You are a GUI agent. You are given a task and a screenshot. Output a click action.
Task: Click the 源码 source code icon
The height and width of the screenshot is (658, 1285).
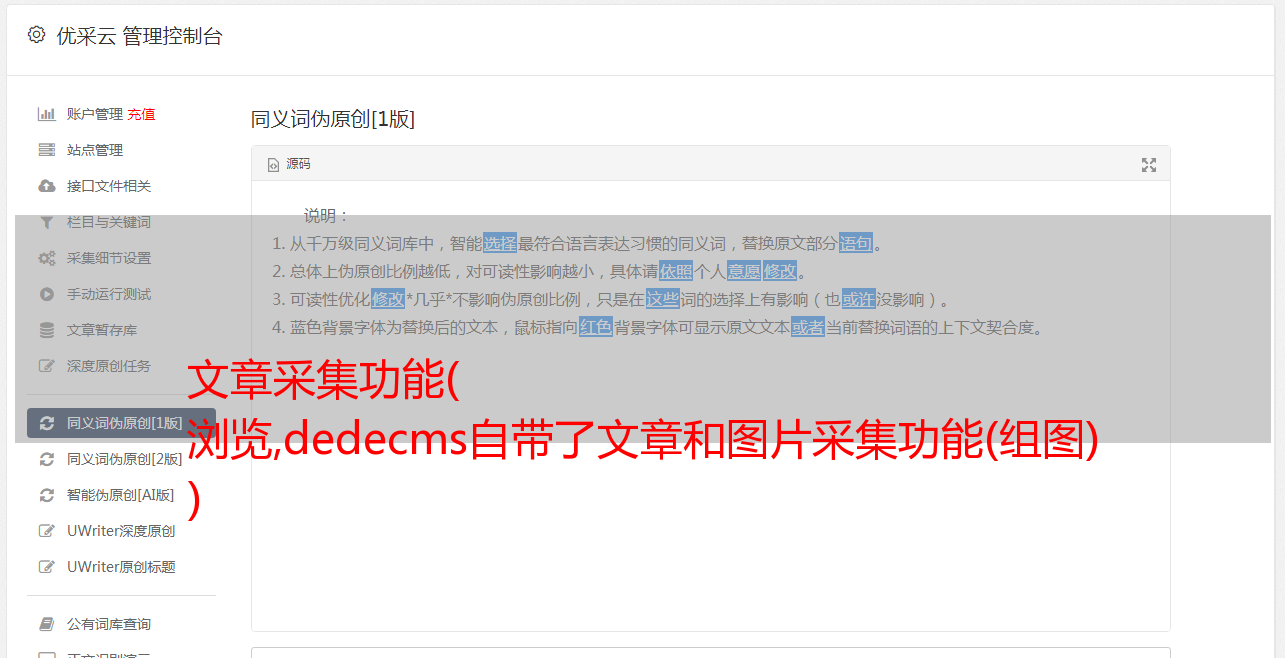273,165
